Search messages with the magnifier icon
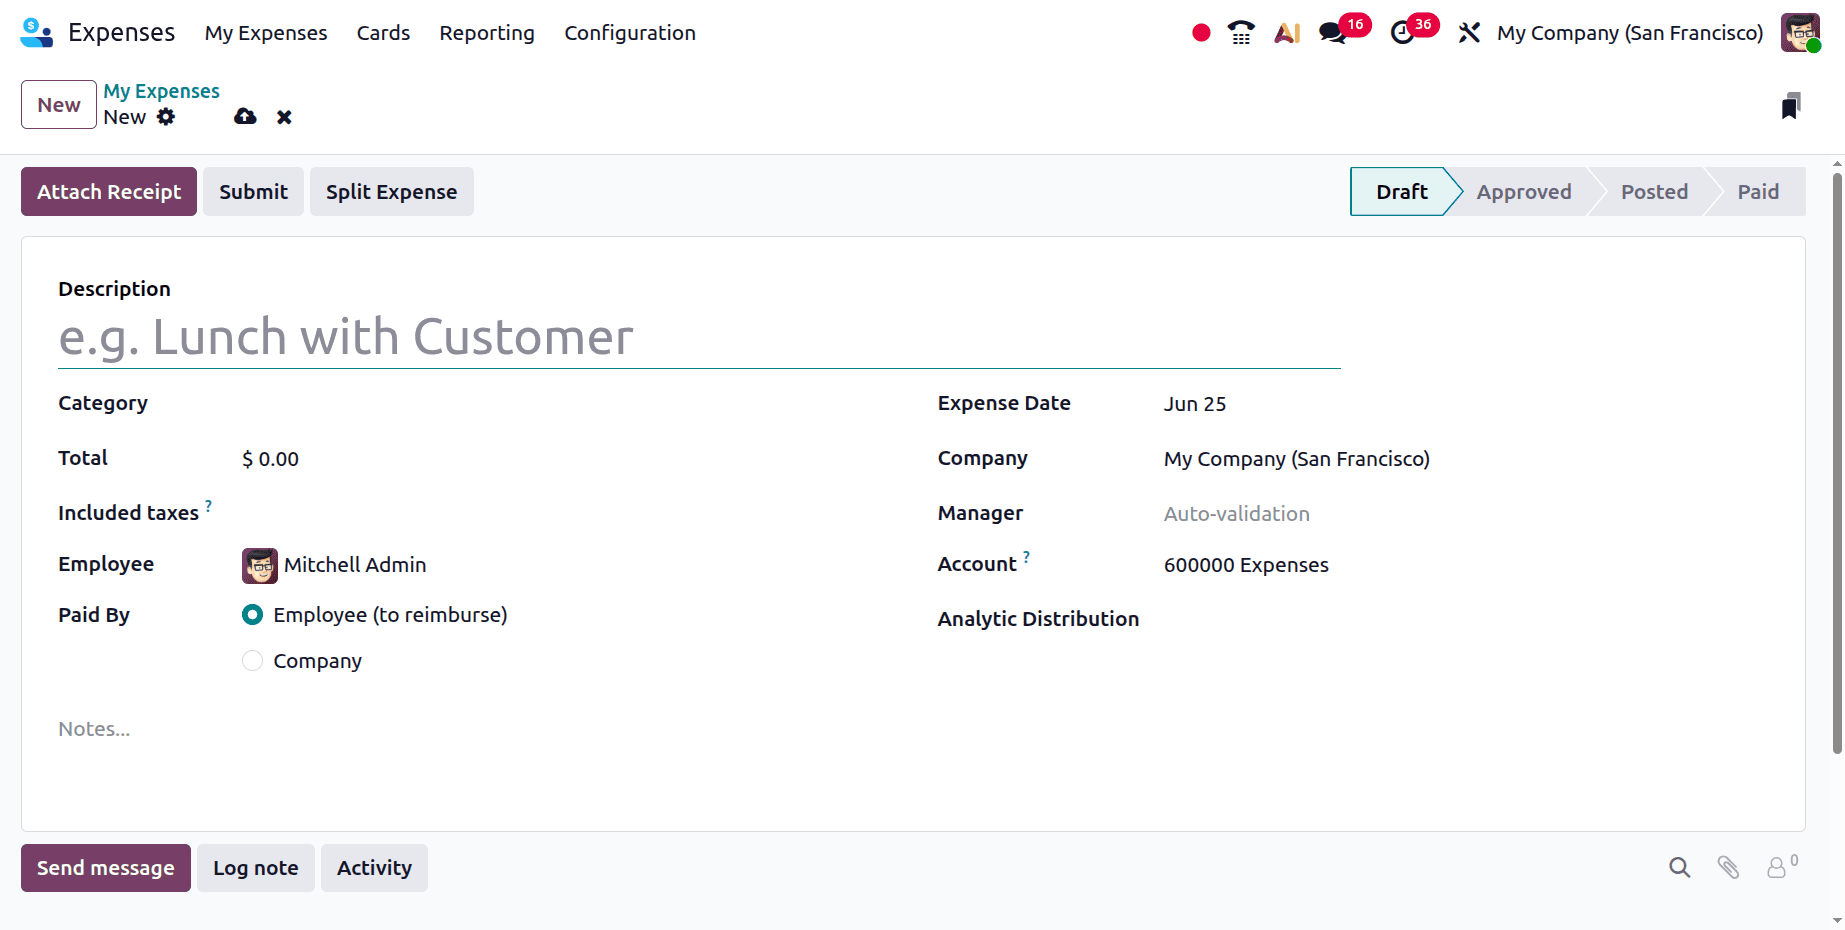Viewport: 1845px width, 930px height. tap(1680, 868)
